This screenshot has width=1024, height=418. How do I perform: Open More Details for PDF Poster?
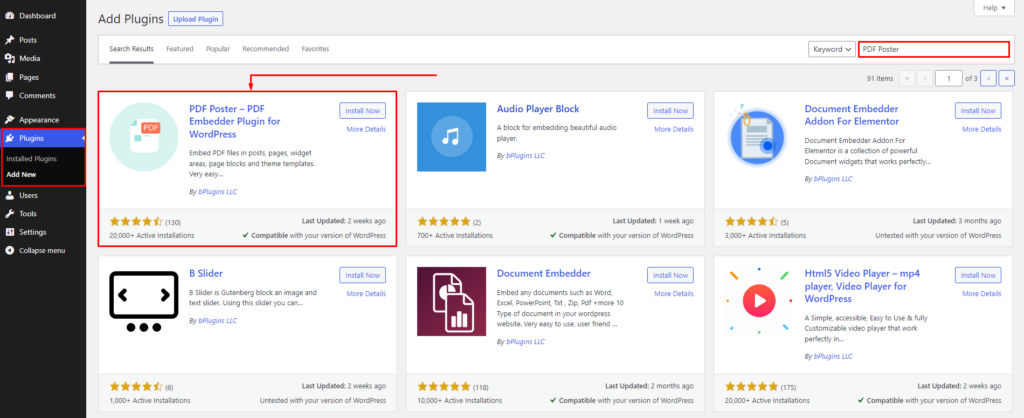click(366, 129)
